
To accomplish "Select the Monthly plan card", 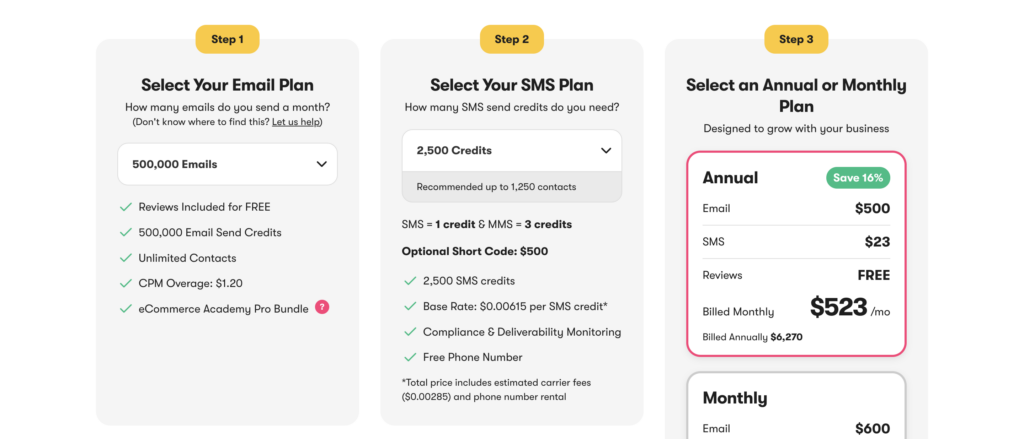I will click(x=795, y=405).
